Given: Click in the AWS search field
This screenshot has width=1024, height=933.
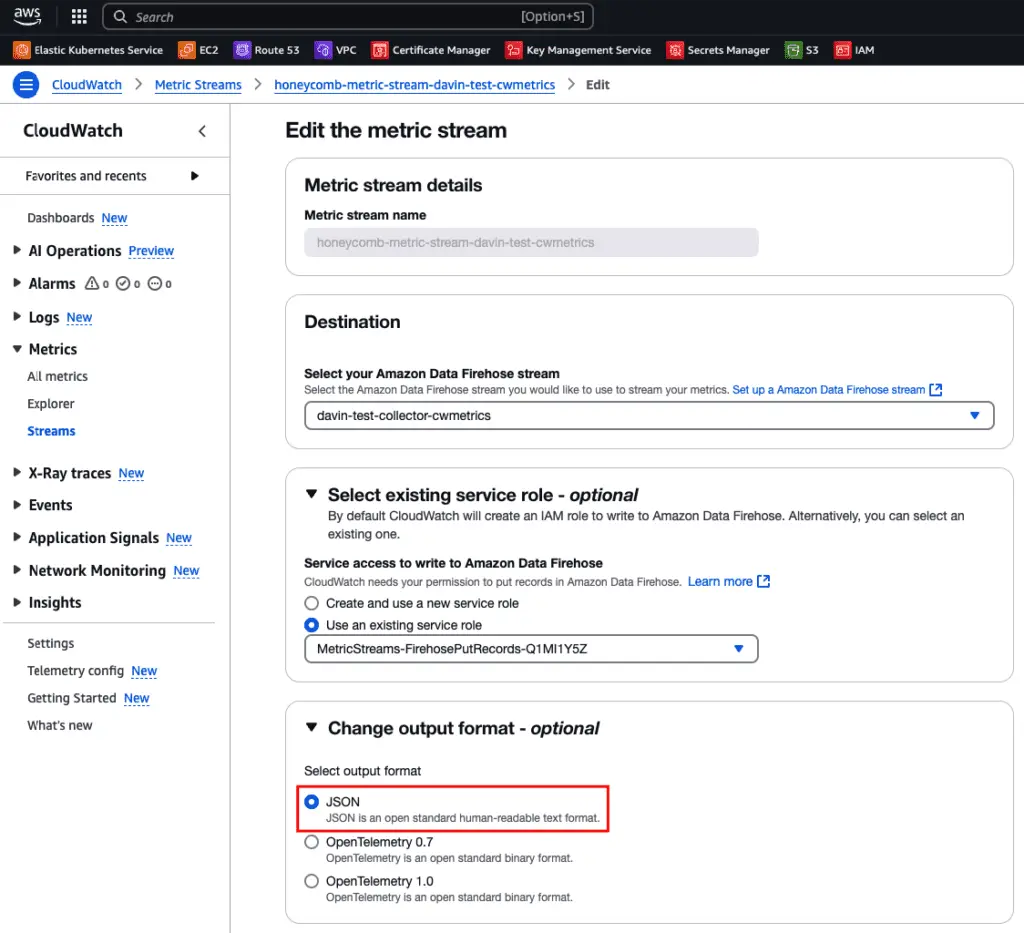Looking at the screenshot, I should (x=320, y=17).
